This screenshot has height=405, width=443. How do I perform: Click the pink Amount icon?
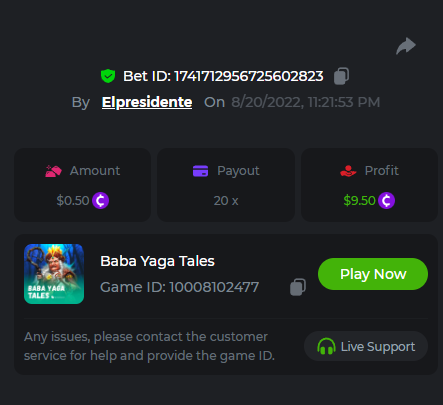coord(53,171)
